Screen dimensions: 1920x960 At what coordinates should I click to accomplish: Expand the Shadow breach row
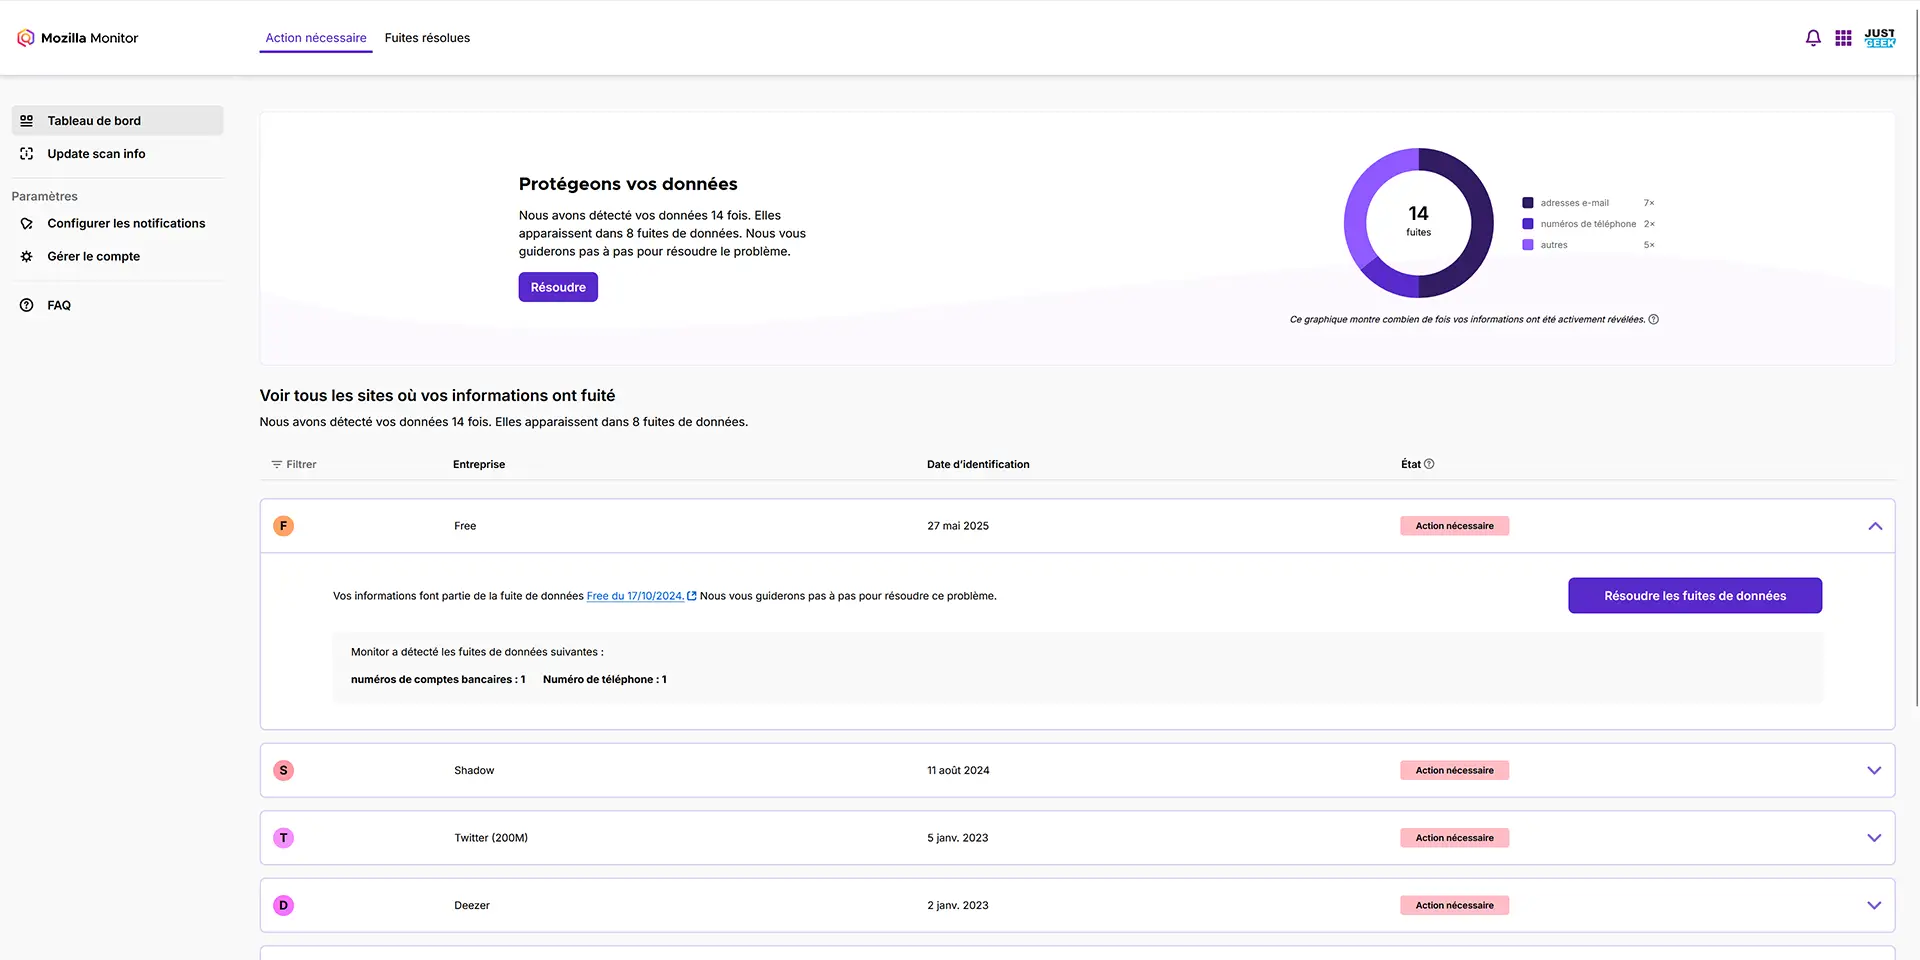pos(1875,771)
